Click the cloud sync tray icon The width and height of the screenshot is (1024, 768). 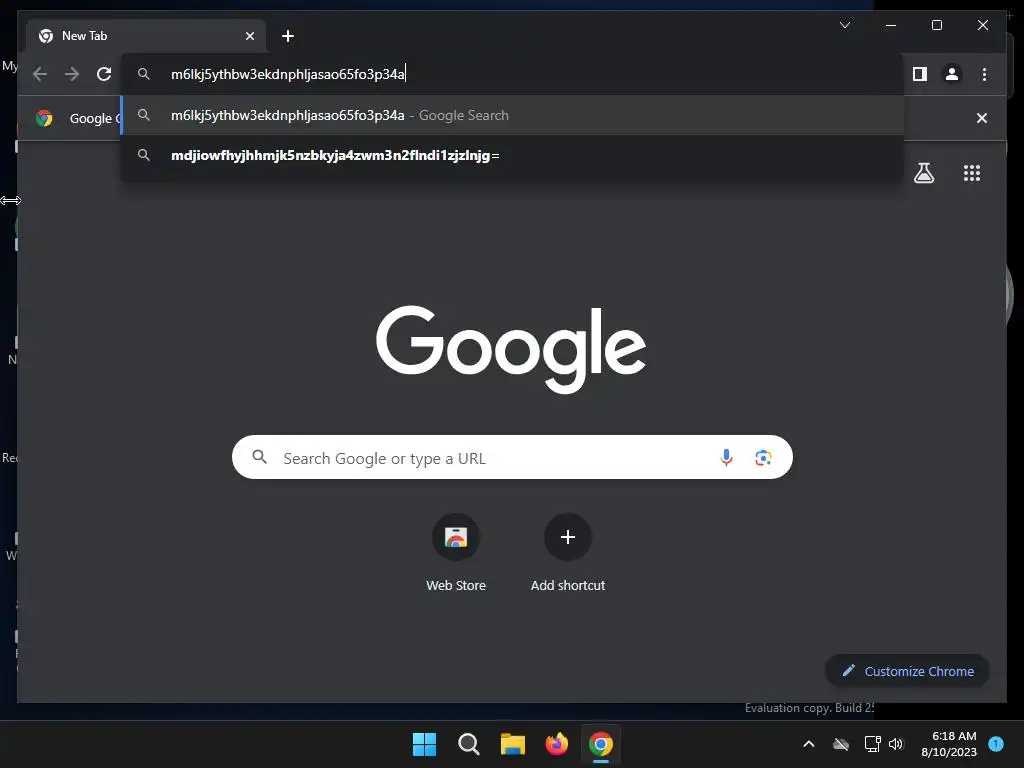pyautogui.click(x=841, y=744)
